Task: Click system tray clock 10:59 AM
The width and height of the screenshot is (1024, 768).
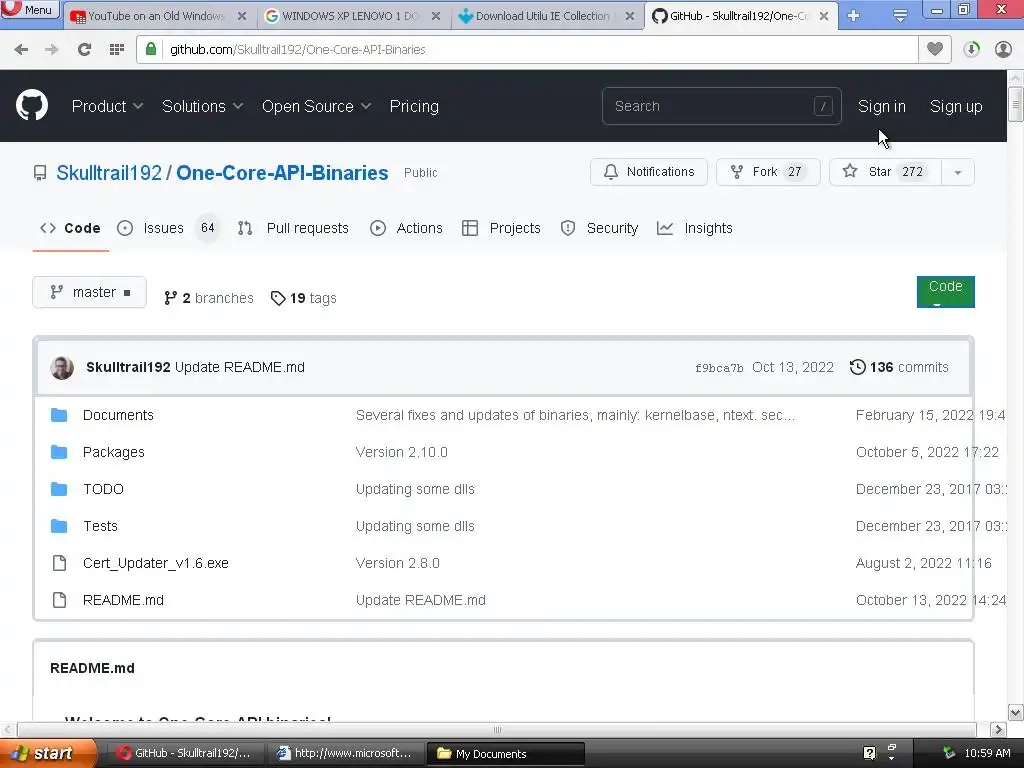Action: coord(987,754)
